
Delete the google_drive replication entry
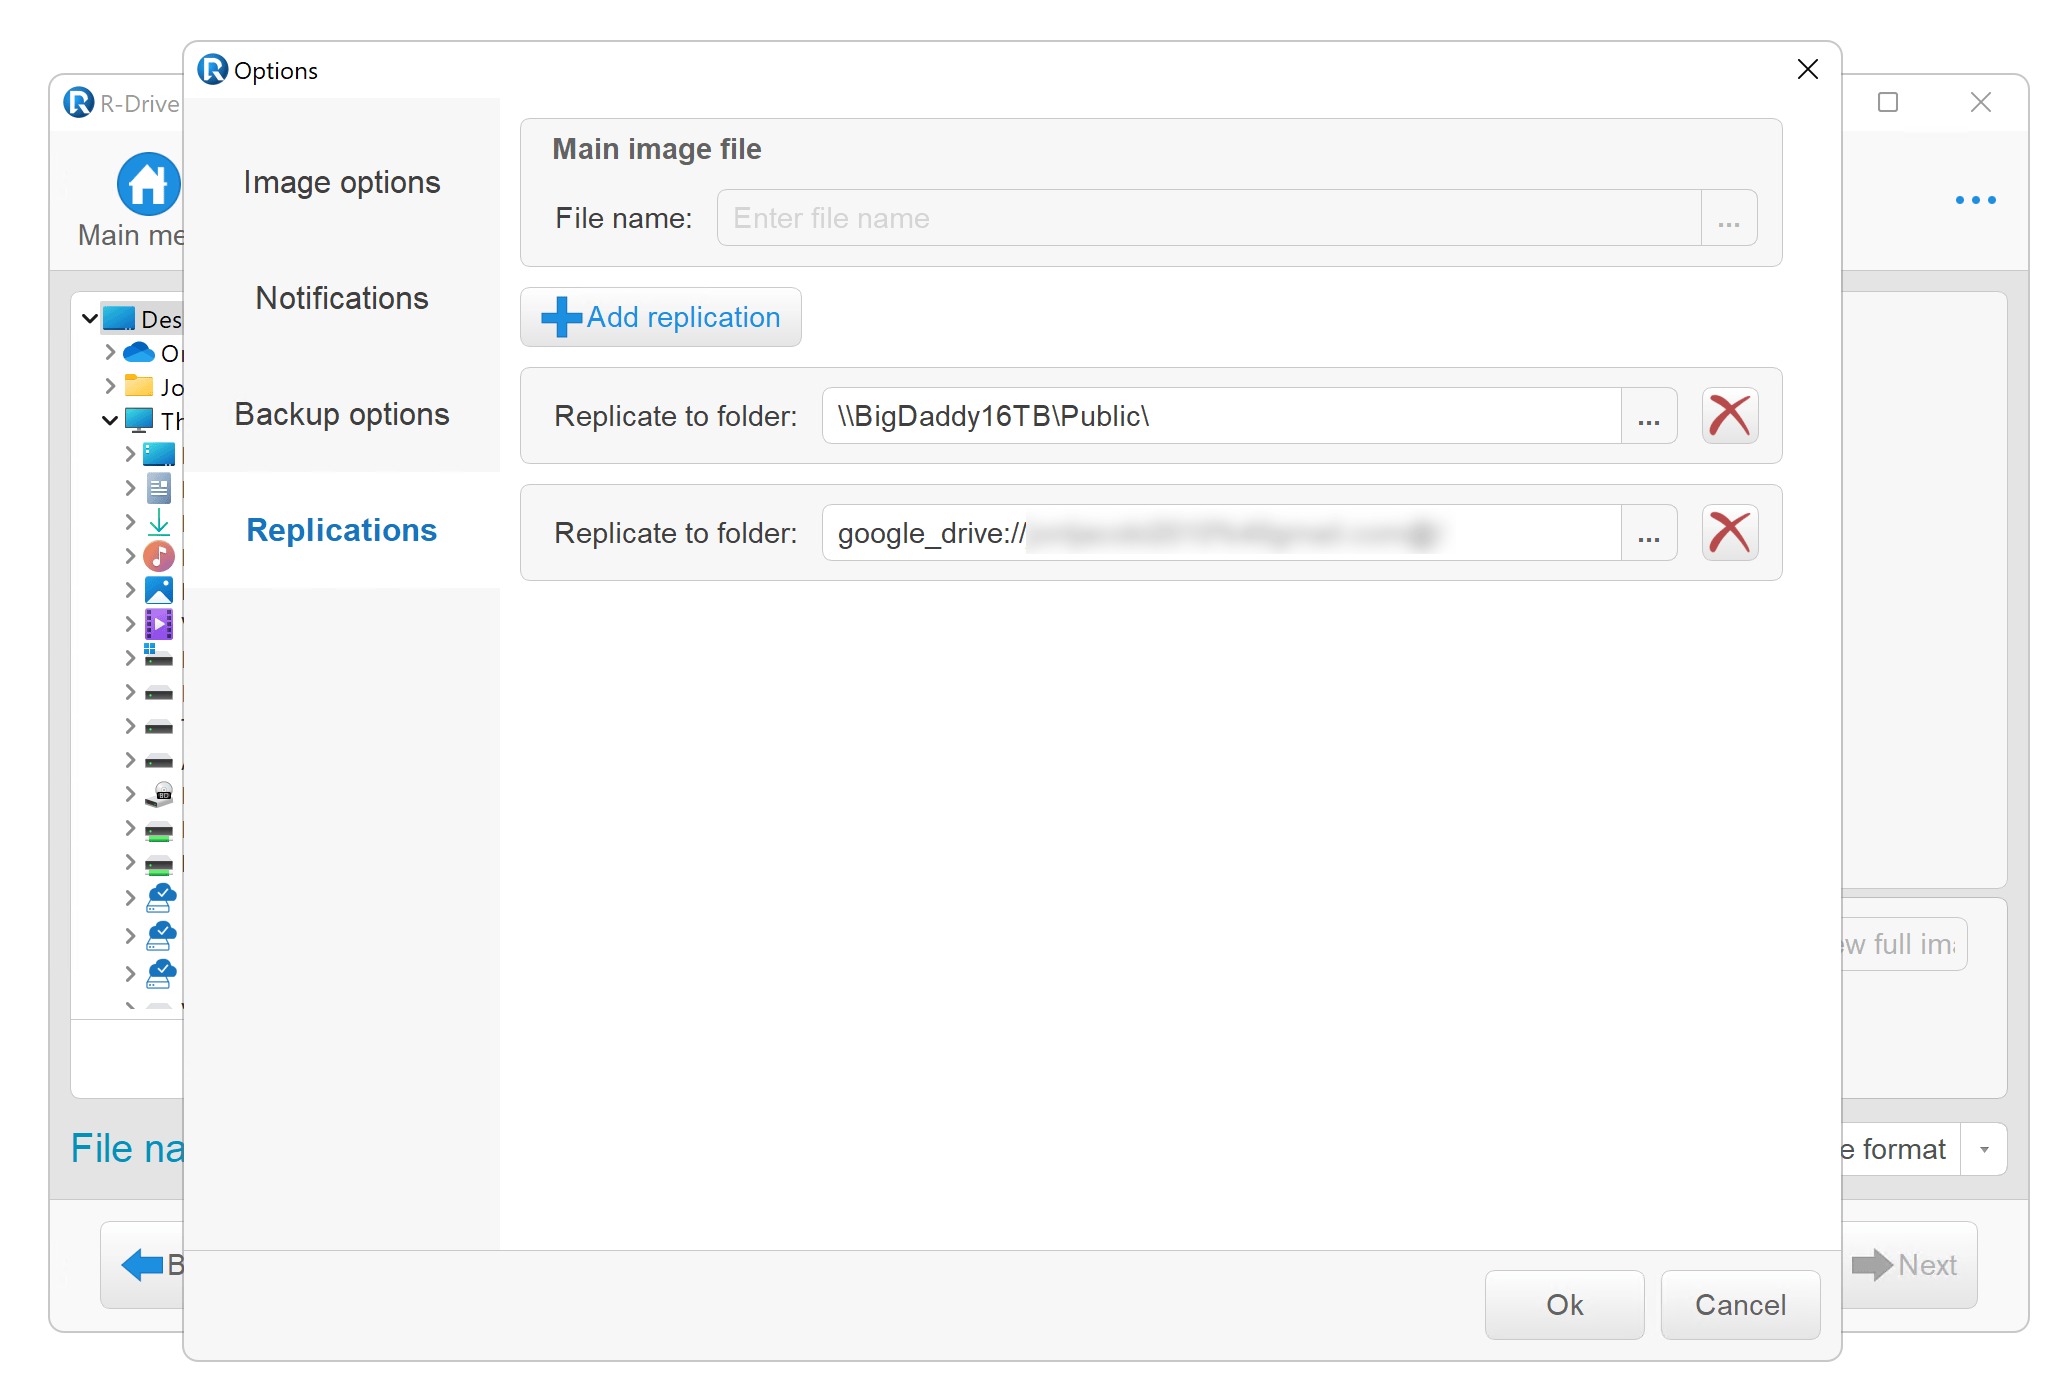[1730, 532]
